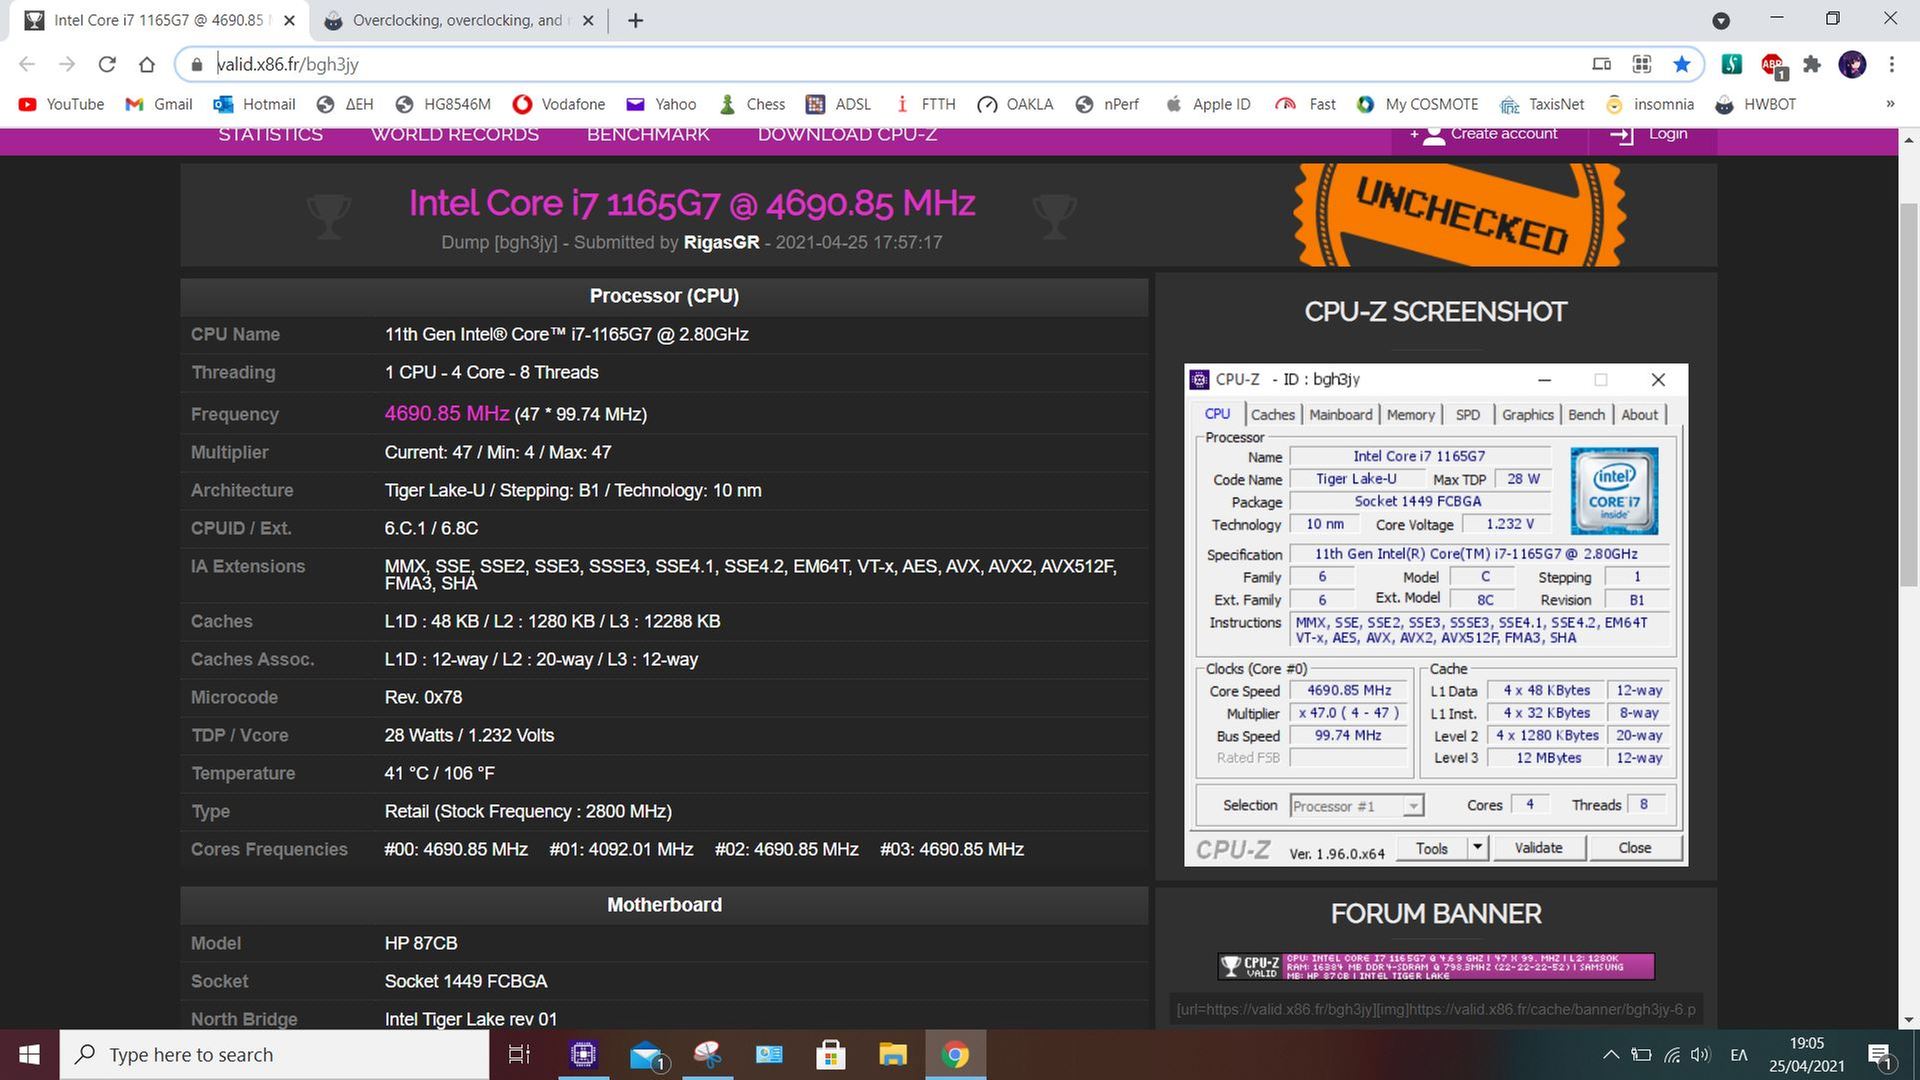Select the Mainboard tab in CPU-Z screenshot

coord(1340,415)
